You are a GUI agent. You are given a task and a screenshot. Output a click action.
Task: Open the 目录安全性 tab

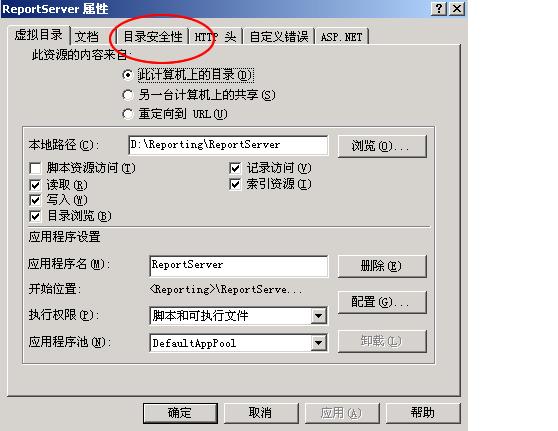click(x=152, y=37)
